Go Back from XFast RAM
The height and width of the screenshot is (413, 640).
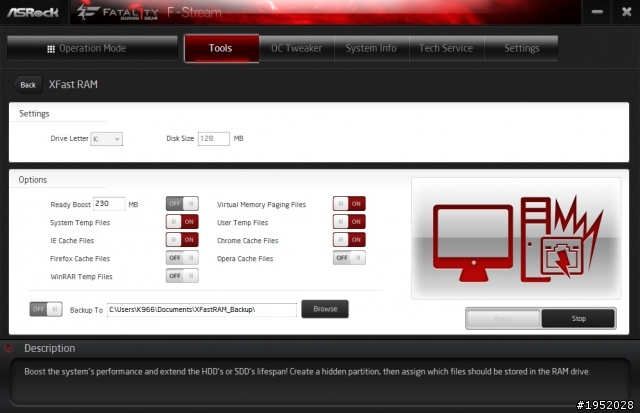(x=28, y=85)
